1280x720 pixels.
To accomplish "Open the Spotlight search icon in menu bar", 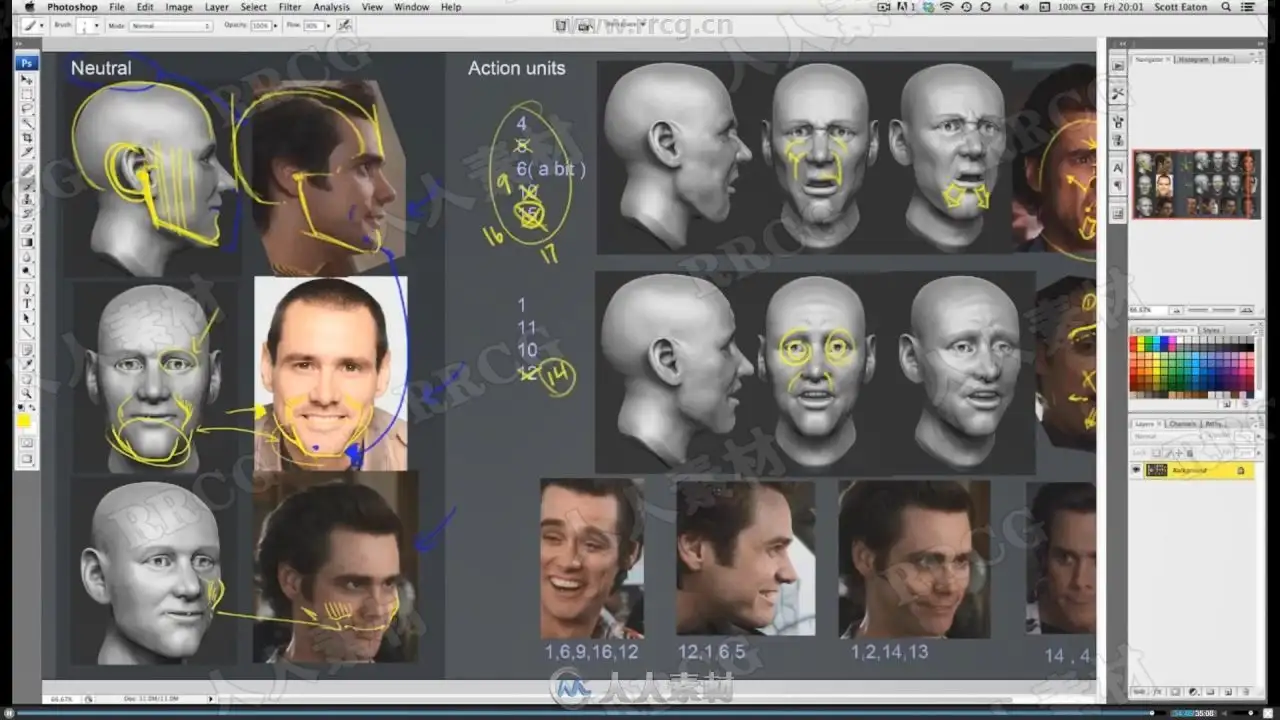I will point(1225,7).
